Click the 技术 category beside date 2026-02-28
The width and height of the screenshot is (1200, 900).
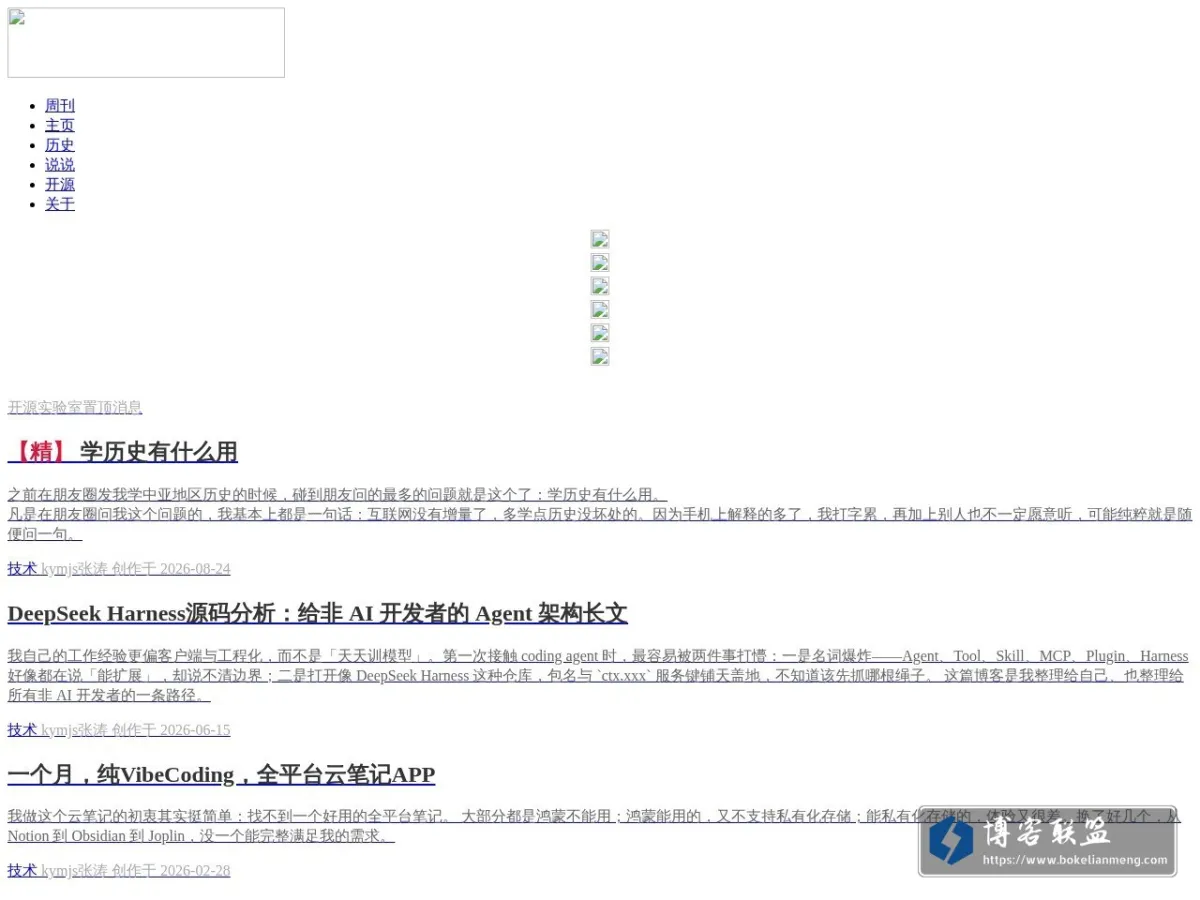[x=22, y=871]
